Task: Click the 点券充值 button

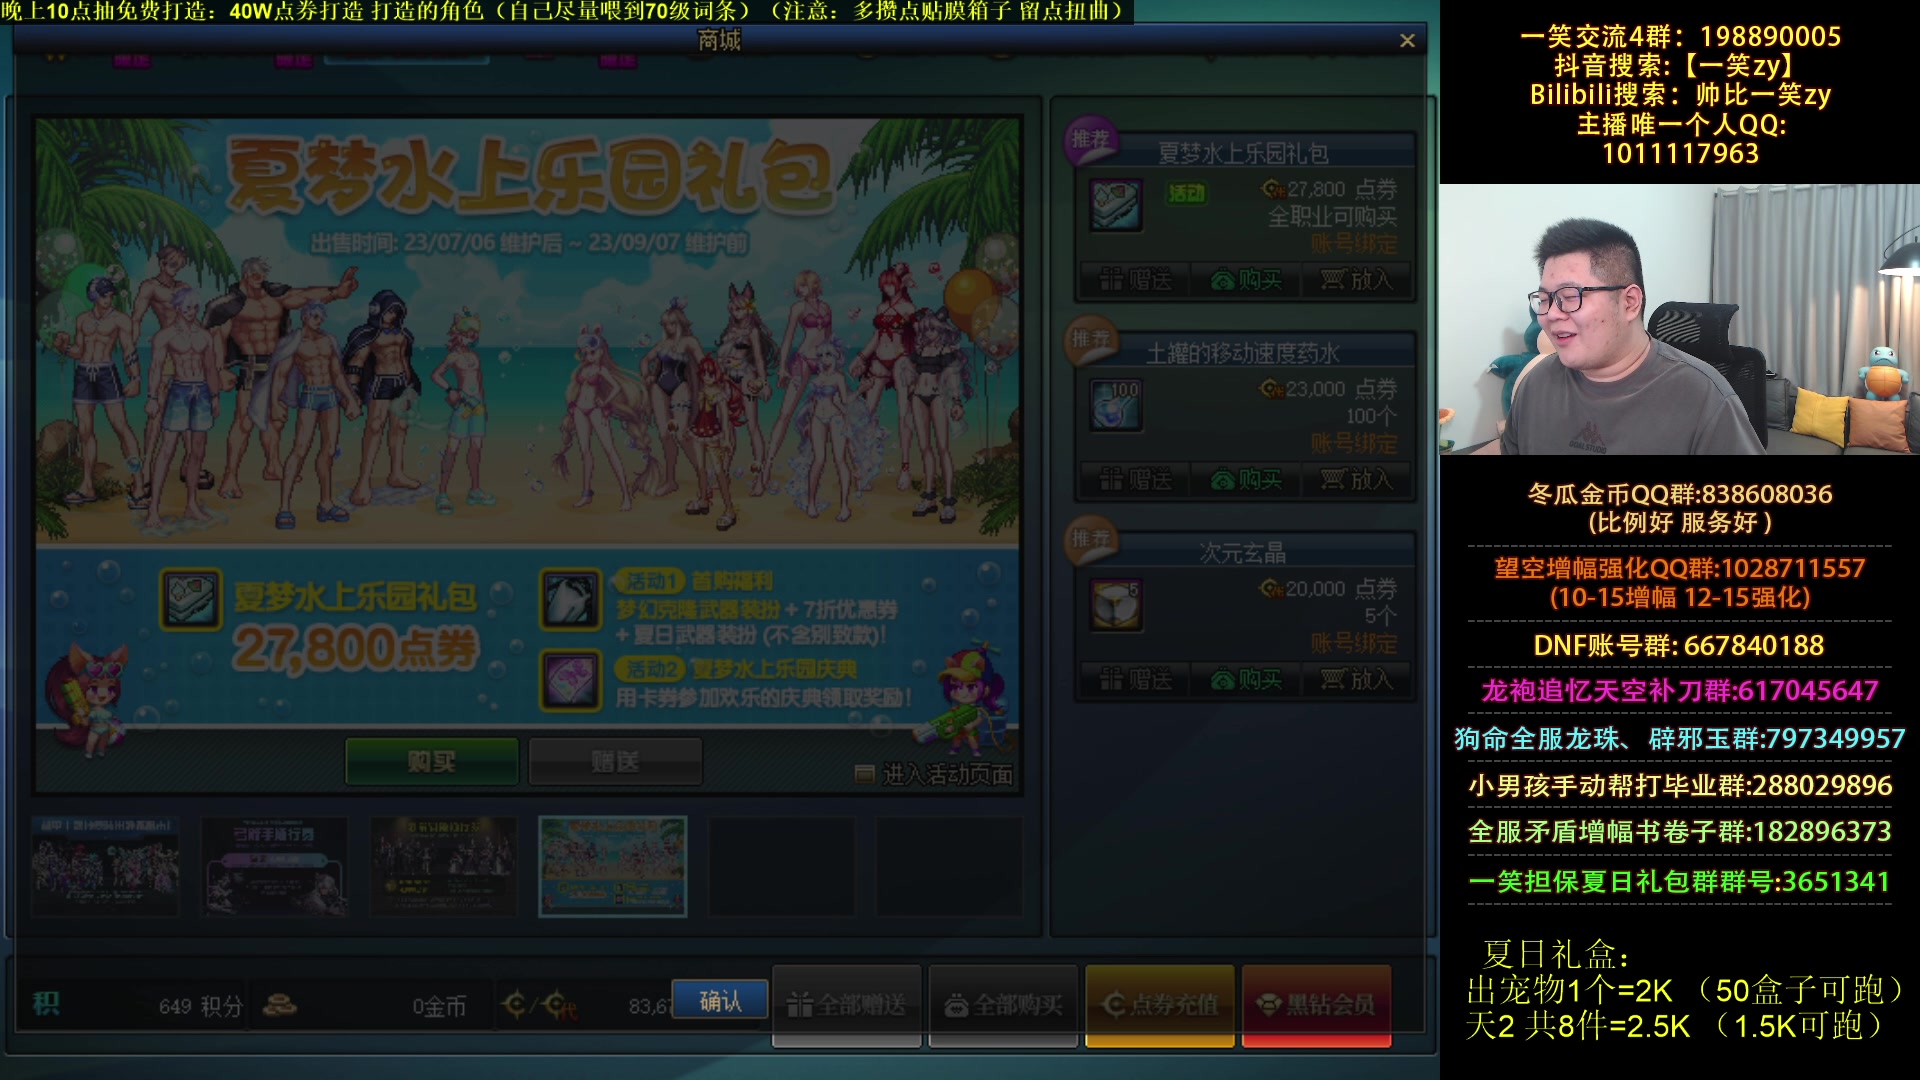Action: pos(1160,1005)
